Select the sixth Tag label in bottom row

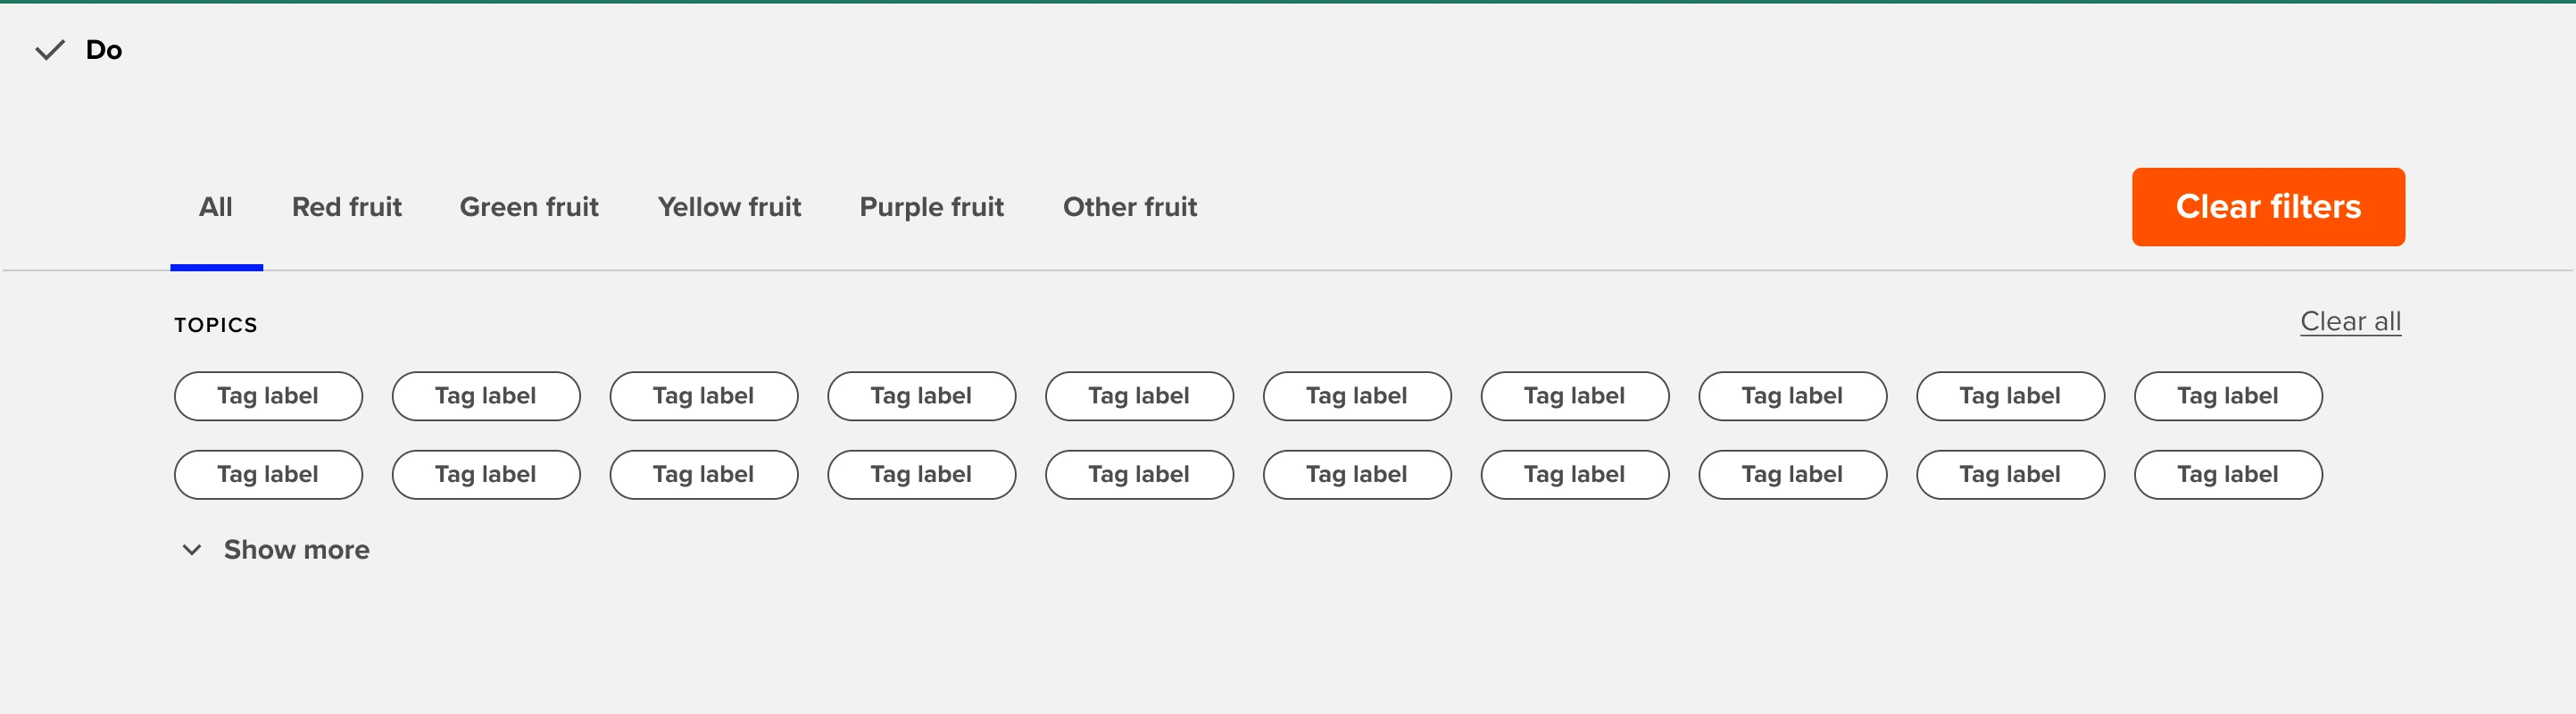coord(1357,475)
